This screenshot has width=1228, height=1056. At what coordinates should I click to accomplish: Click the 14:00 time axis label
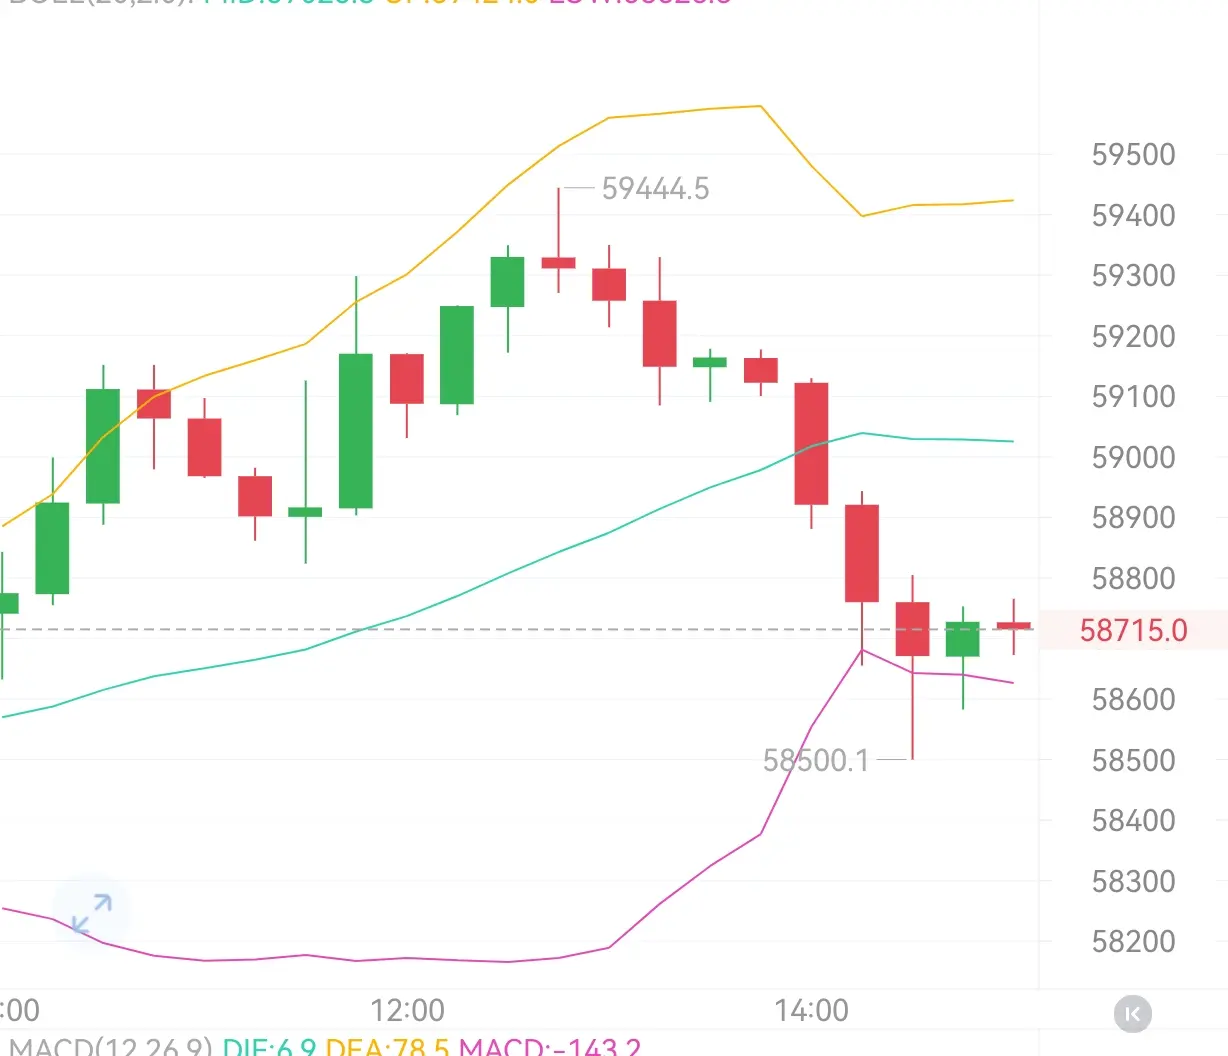click(811, 1010)
